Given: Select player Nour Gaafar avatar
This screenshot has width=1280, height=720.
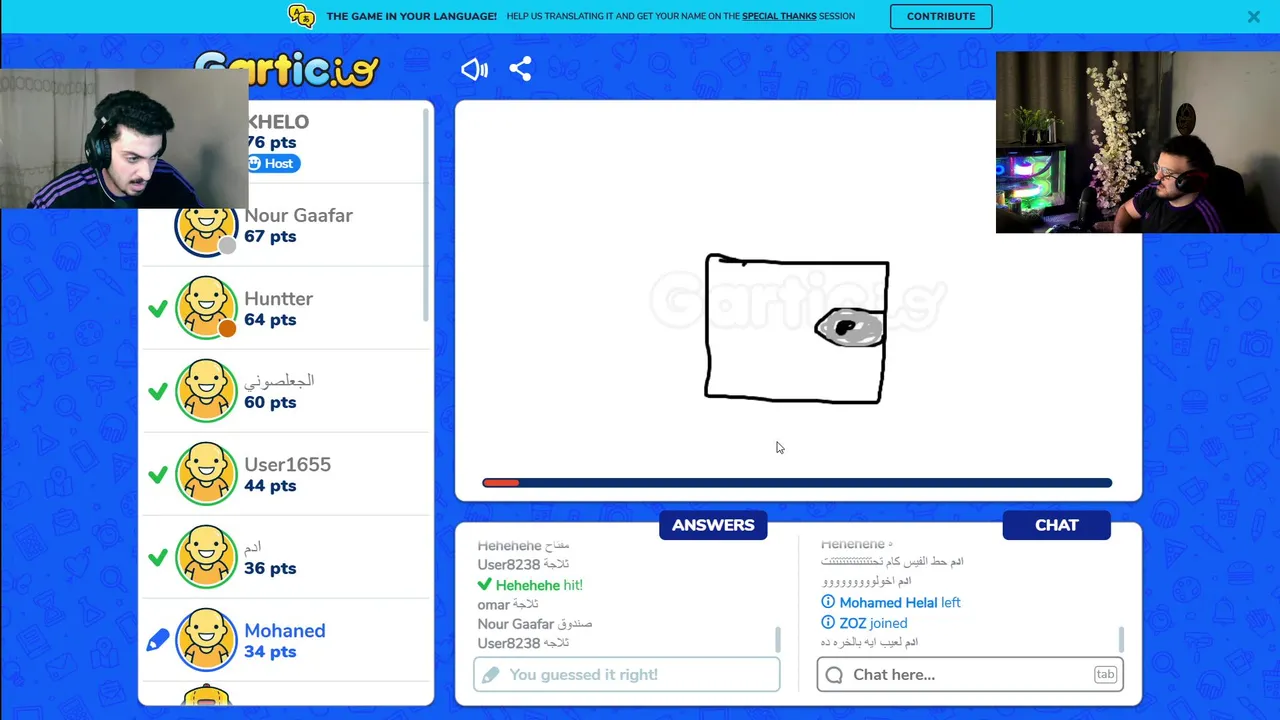Looking at the screenshot, I should (206, 227).
